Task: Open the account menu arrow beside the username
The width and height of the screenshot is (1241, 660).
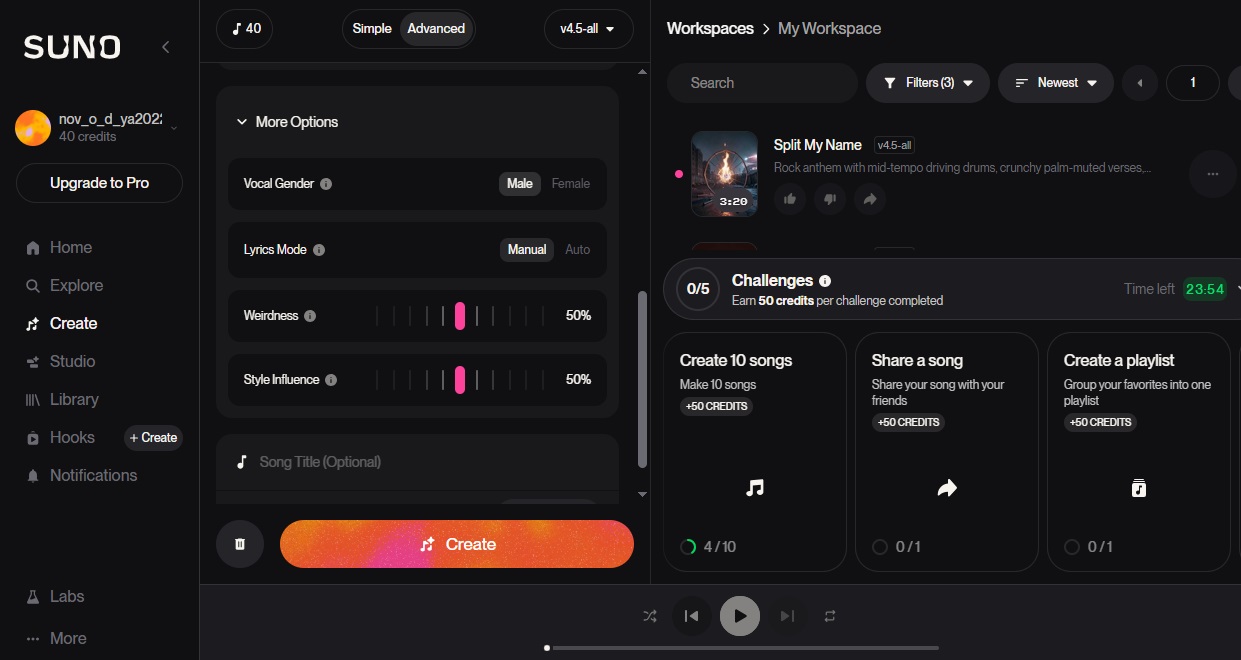Action: click(174, 128)
